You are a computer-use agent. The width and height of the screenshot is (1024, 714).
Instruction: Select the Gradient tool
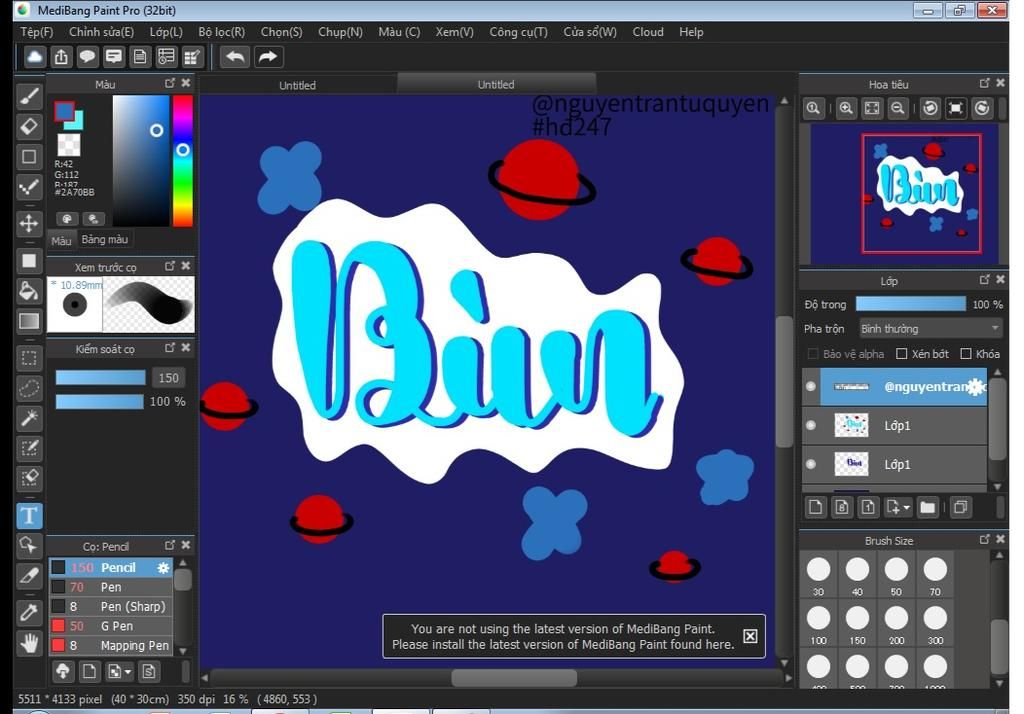point(29,321)
